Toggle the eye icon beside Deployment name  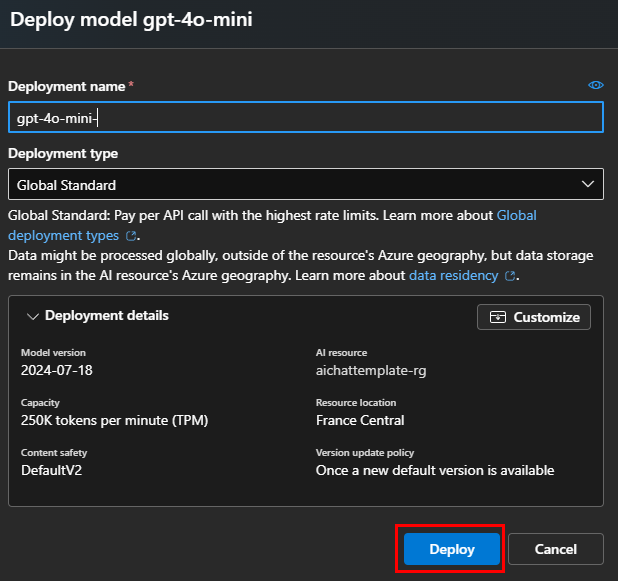pyautogui.click(x=596, y=85)
